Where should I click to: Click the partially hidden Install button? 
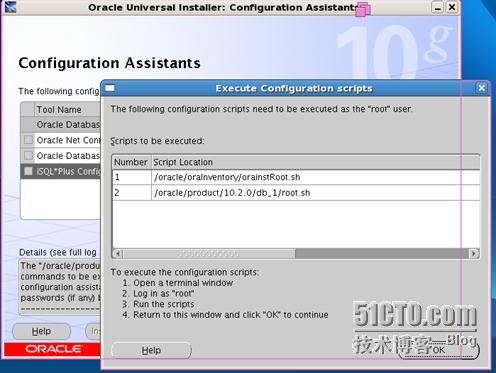(93, 331)
